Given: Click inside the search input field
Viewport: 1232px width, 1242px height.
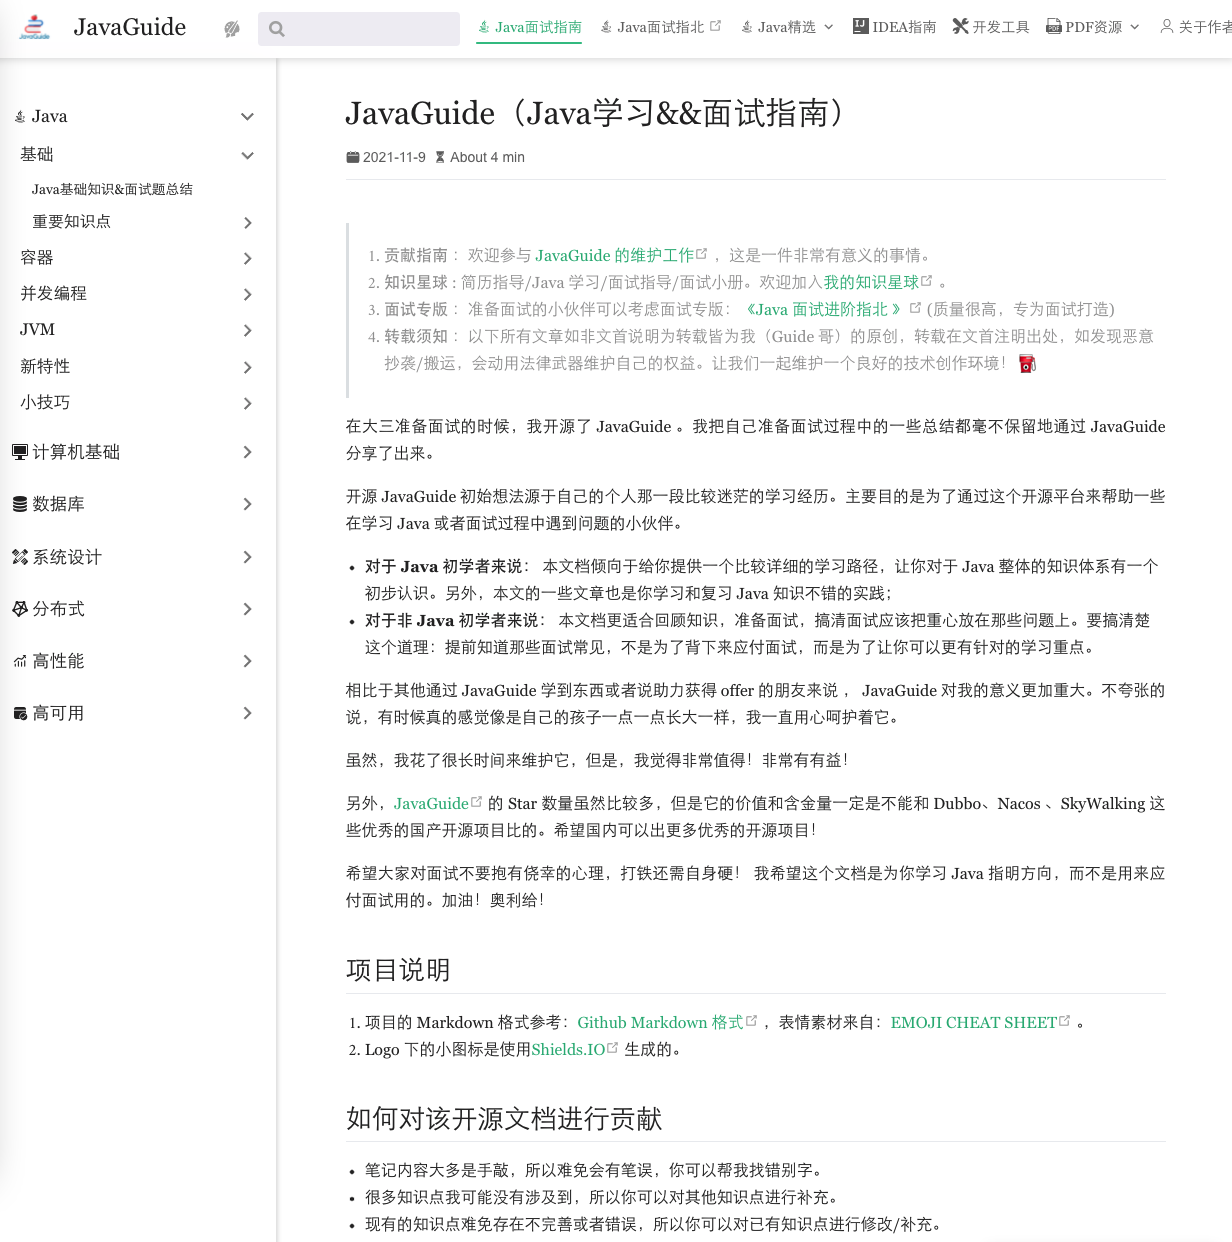Looking at the screenshot, I should coord(359,28).
